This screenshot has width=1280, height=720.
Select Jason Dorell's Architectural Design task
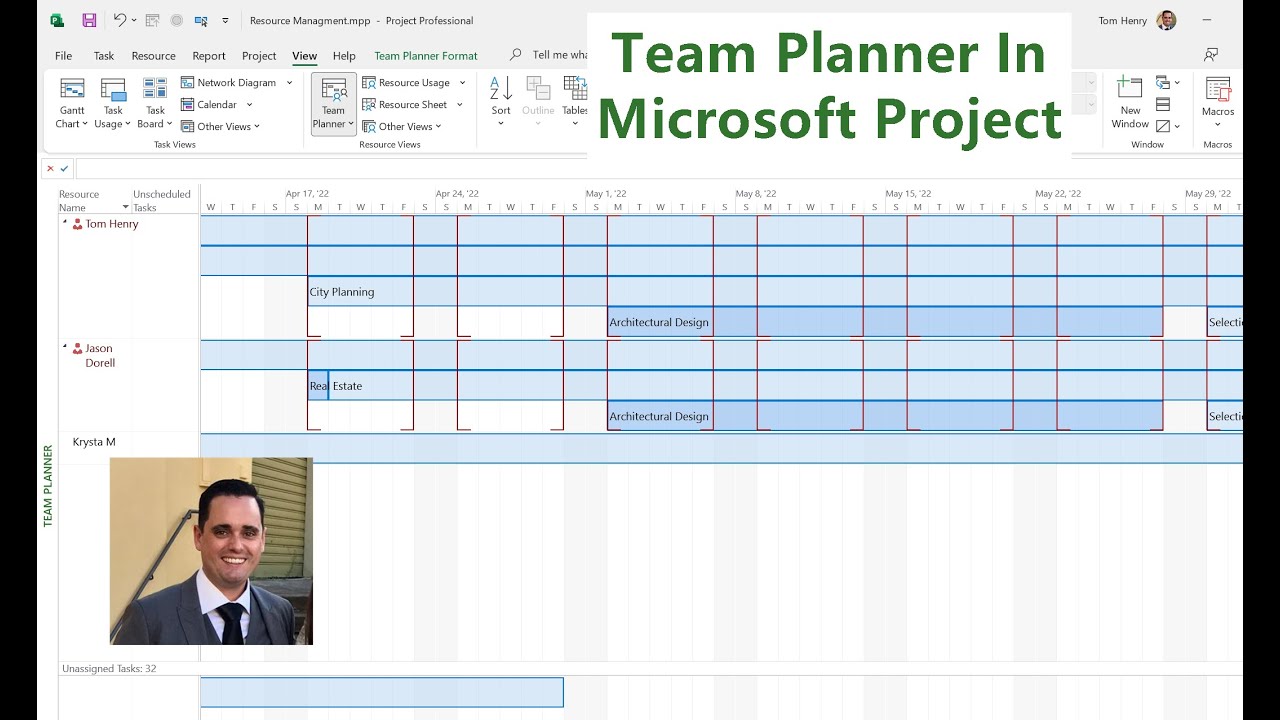pos(885,416)
